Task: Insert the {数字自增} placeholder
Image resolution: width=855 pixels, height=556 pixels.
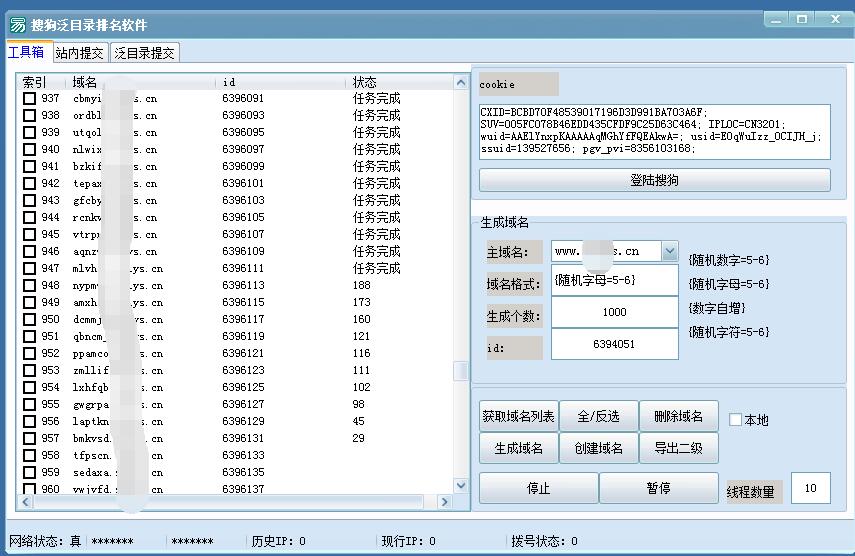Action: 716,308
